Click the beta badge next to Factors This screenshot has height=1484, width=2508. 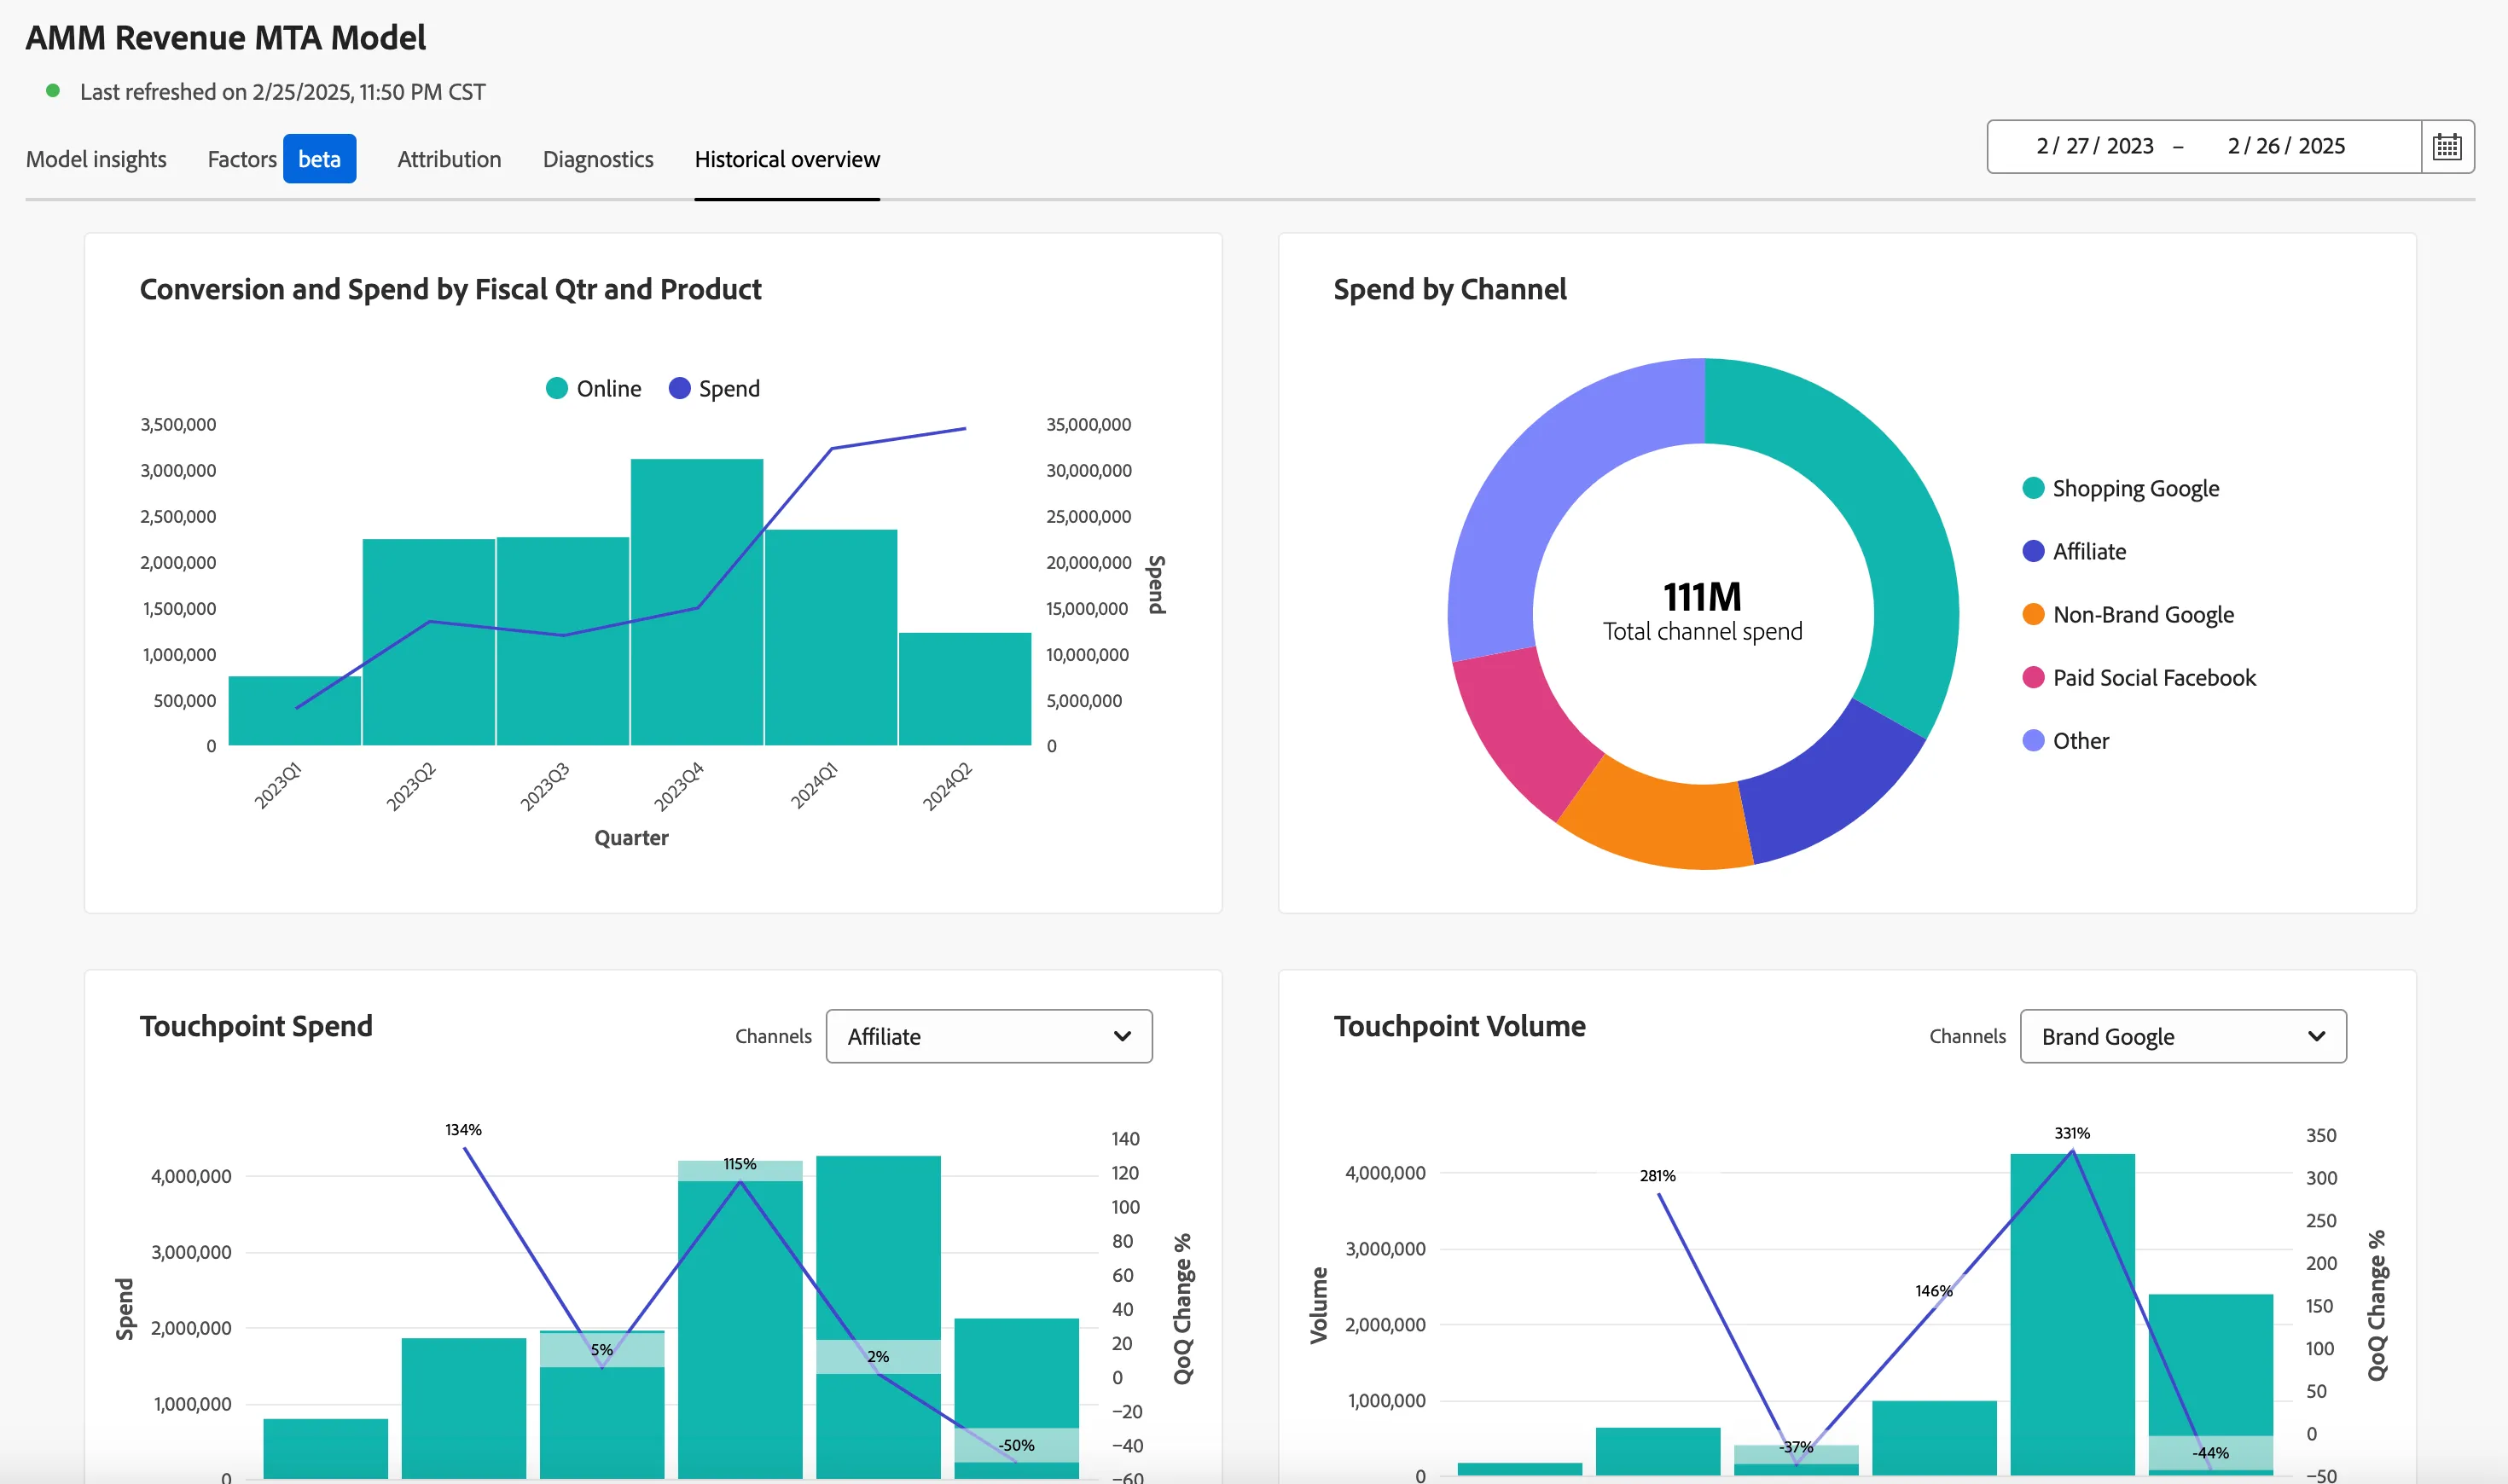pos(319,159)
